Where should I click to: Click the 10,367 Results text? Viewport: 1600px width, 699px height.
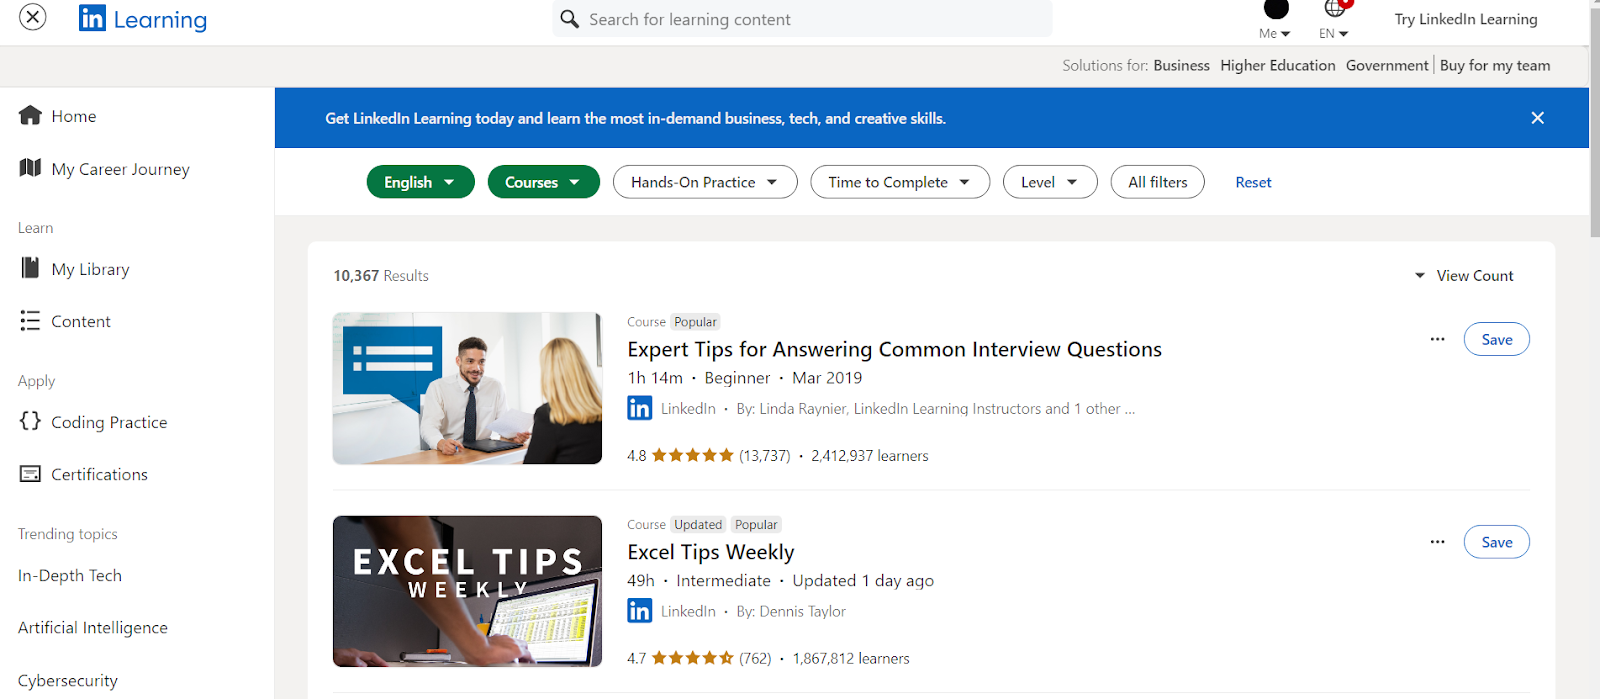pos(381,276)
